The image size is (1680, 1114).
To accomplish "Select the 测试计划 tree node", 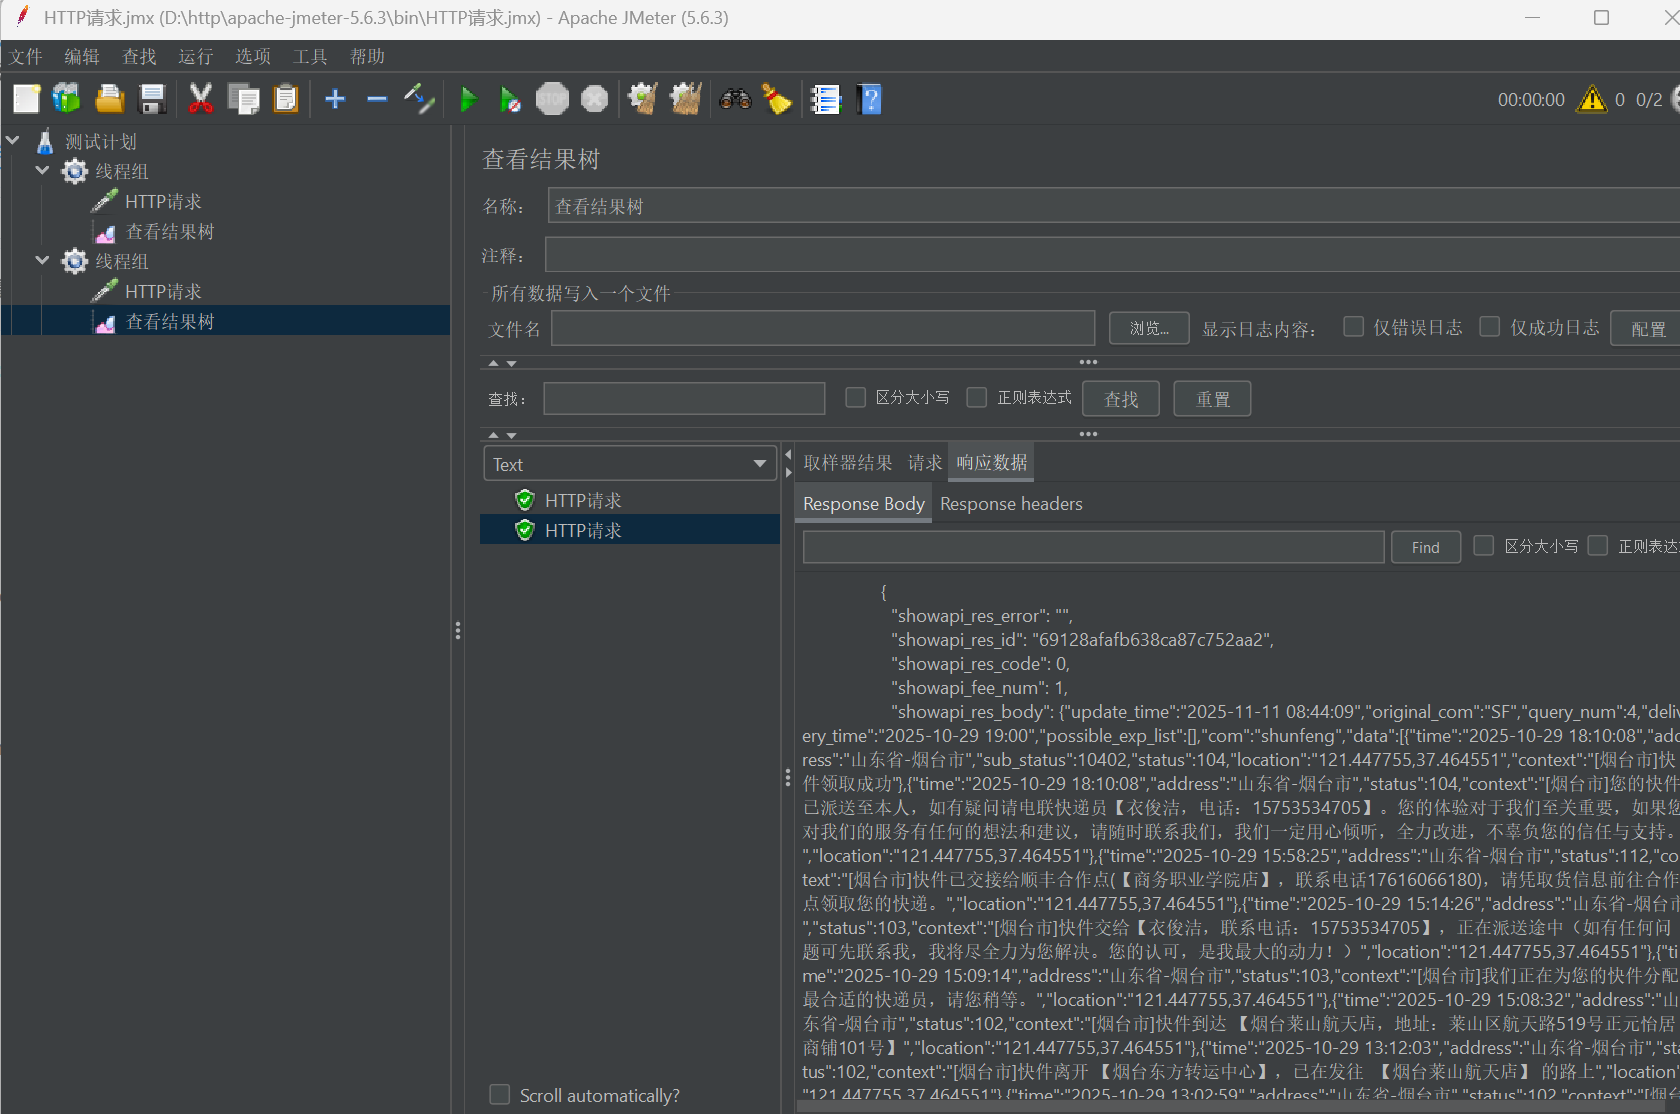I will (x=101, y=142).
